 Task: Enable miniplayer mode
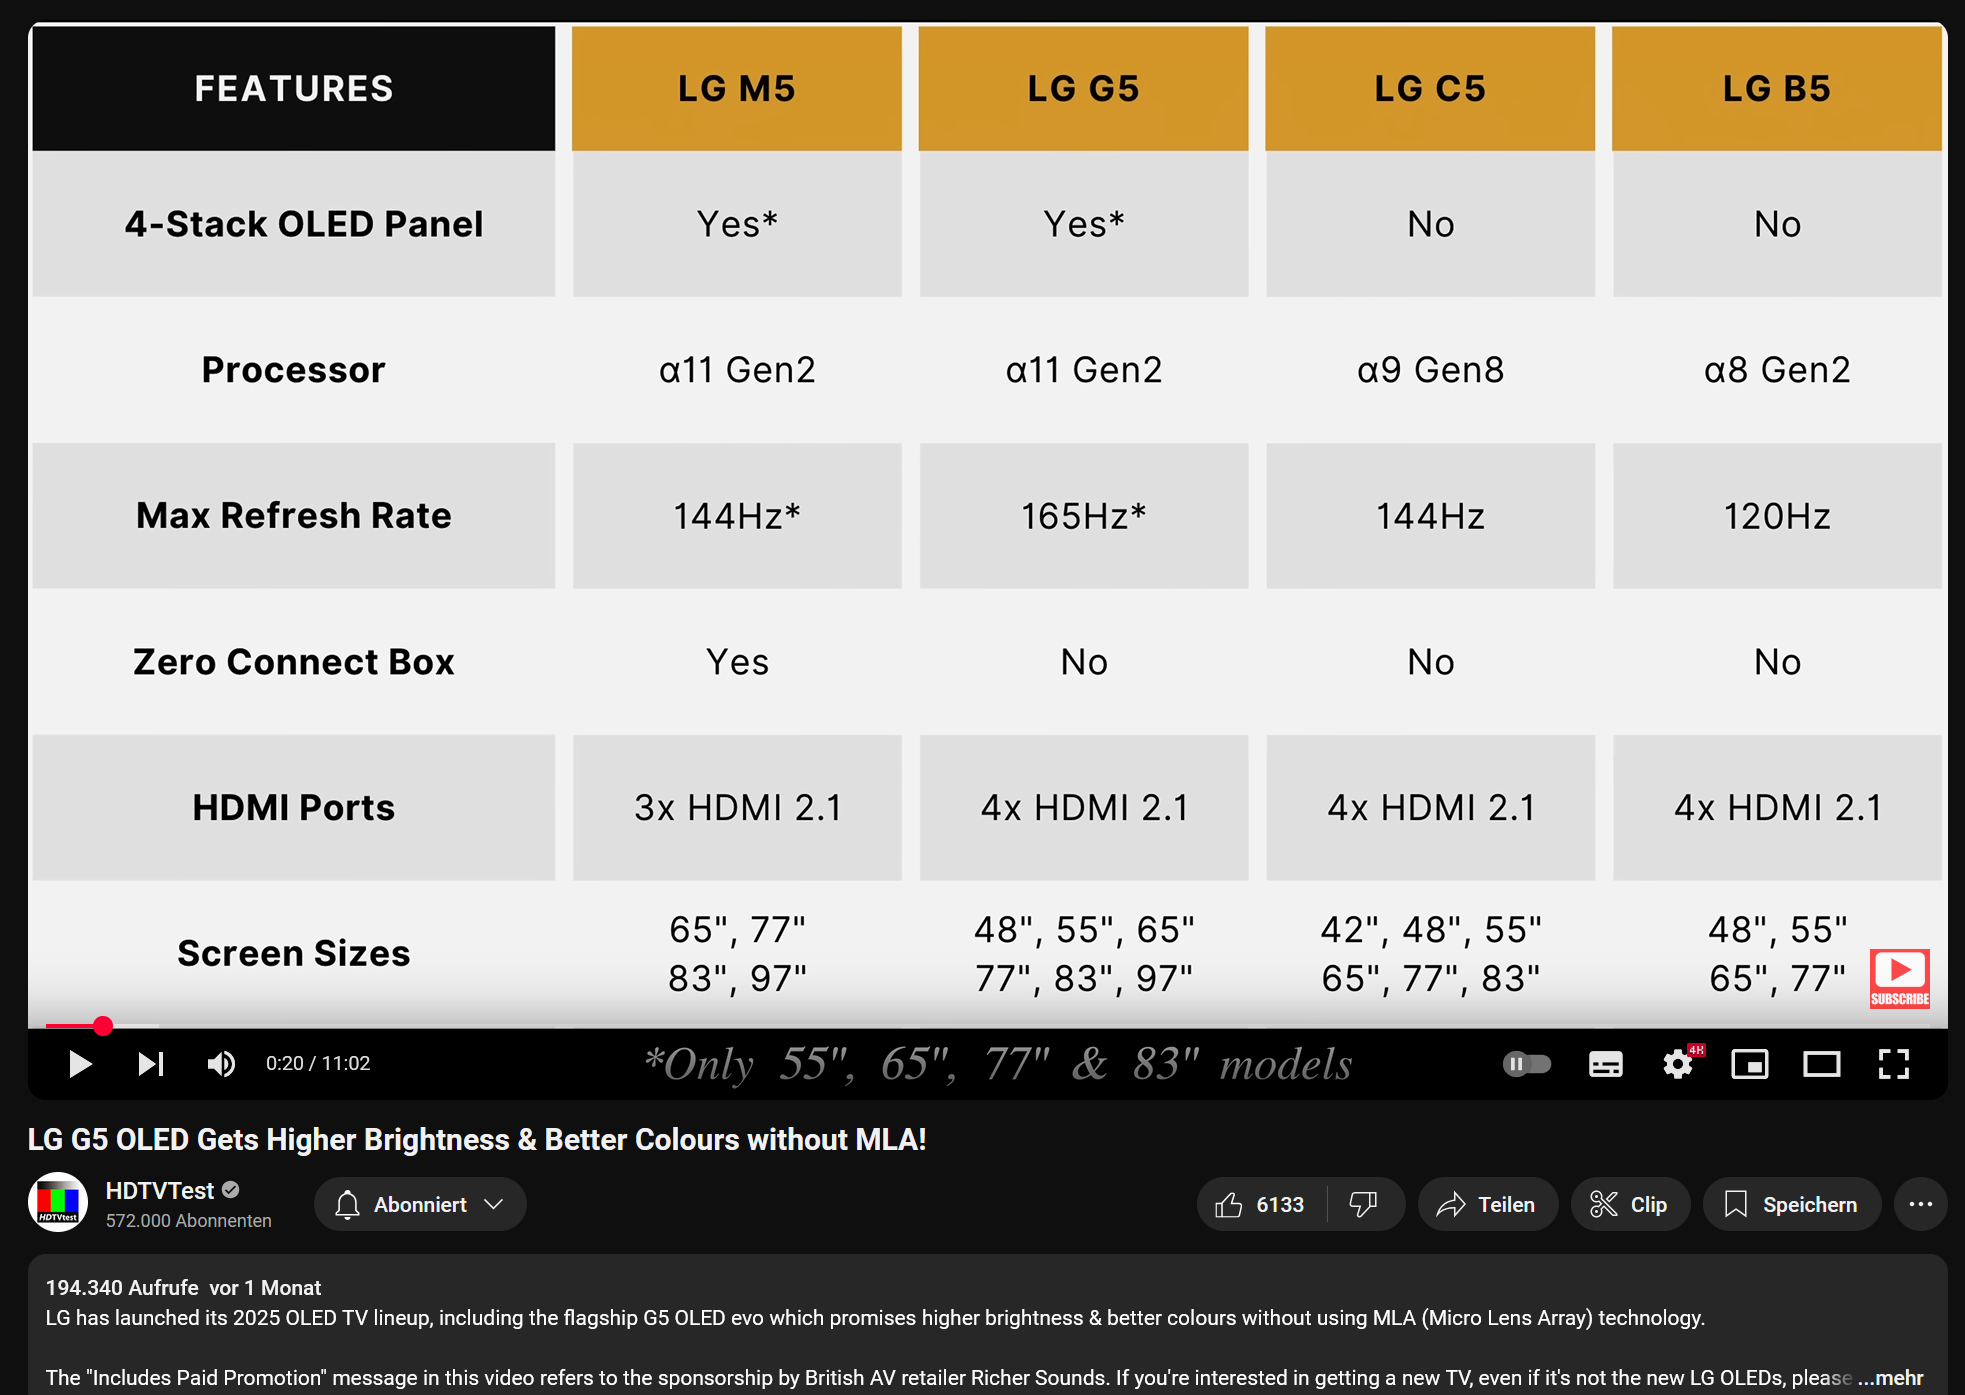[1749, 1064]
